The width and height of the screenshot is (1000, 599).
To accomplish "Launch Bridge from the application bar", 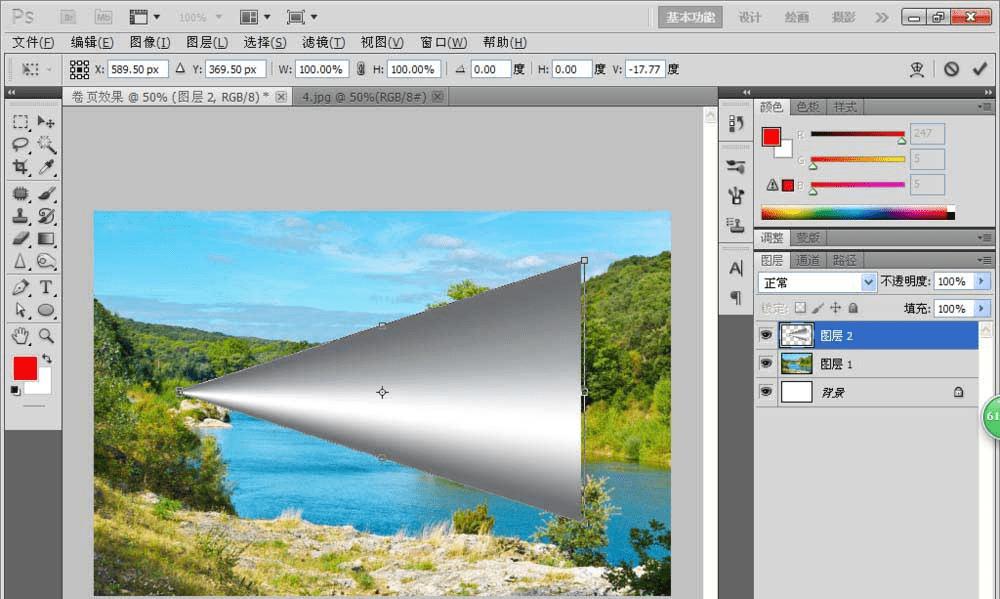I will pyautogui.click(x=68, y=17).
